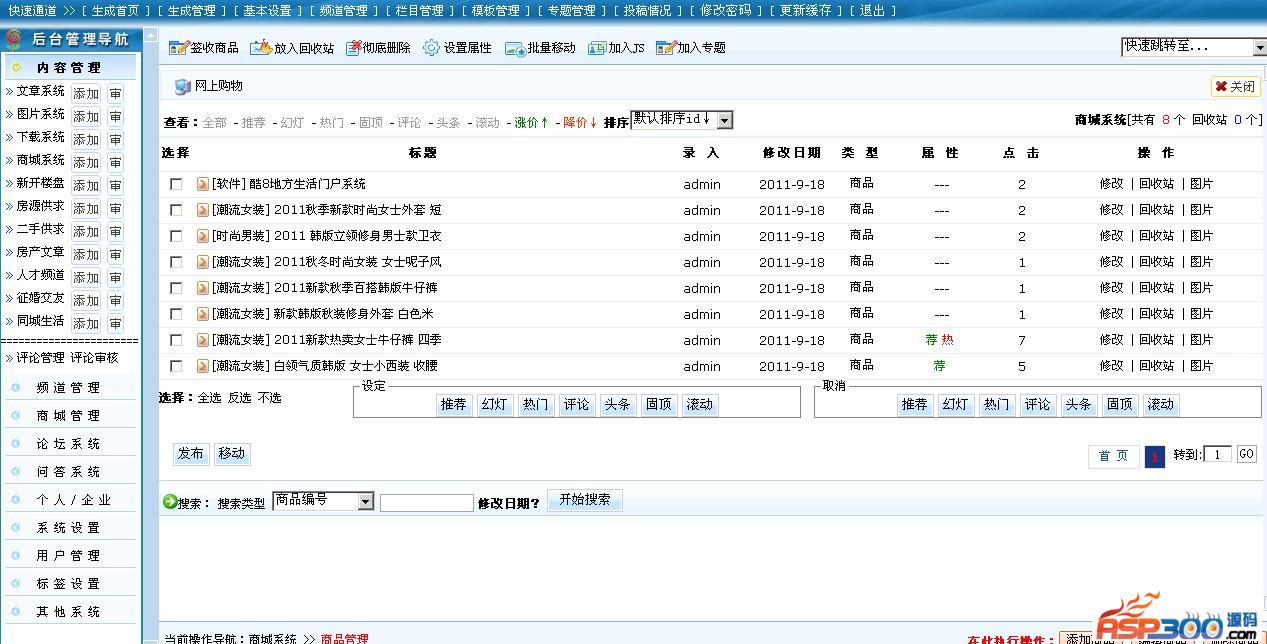Viewport: 1267px width, 644px height.
Task: Click the 开始搜索 button
Action: 585,500
